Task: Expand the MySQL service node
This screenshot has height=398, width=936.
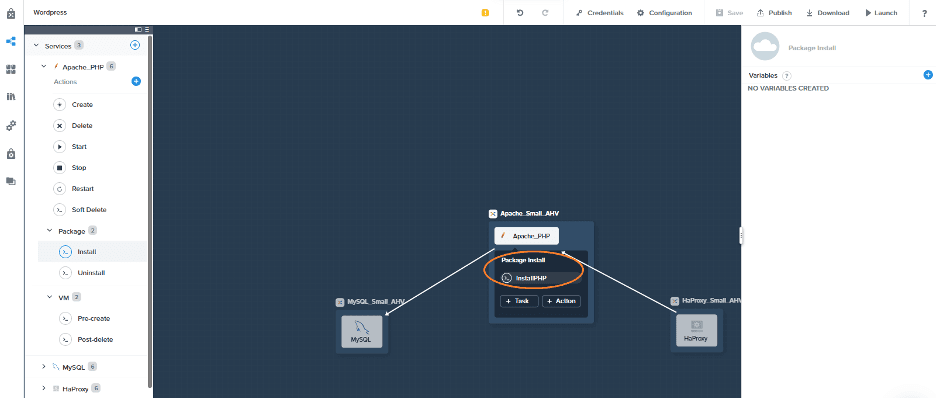Action: (44, 366)
